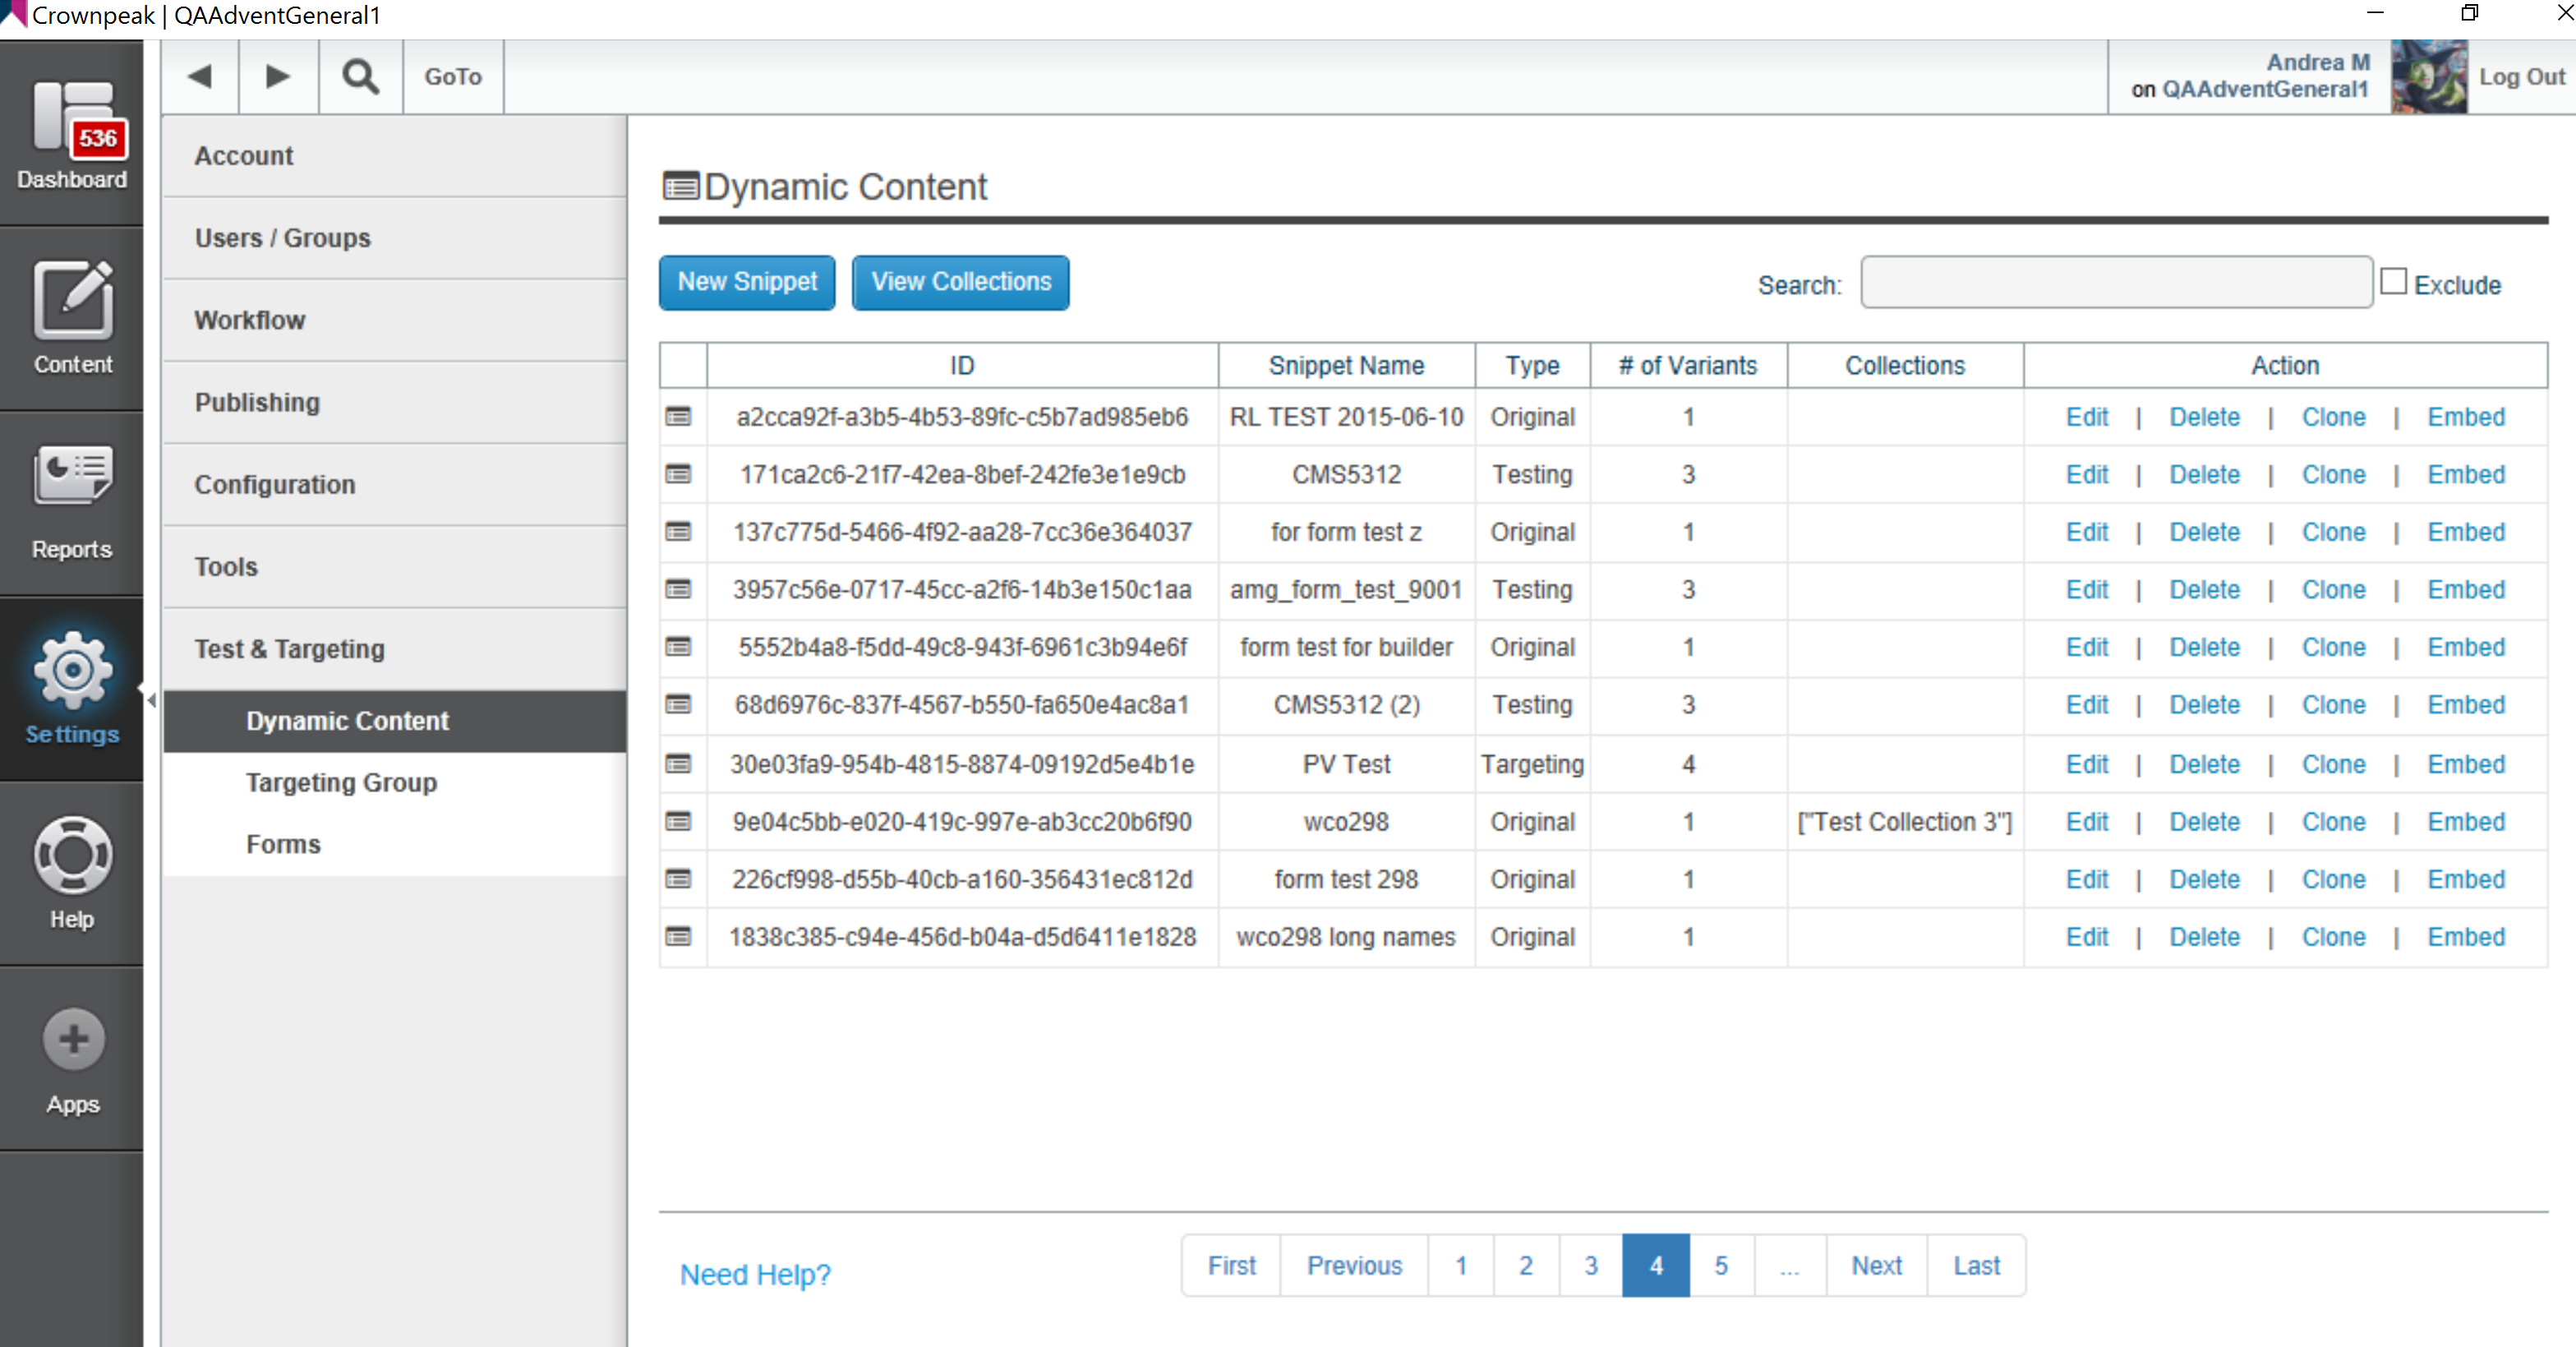The image size is (2576, 1347).
Task: Open the Reports section icon
Action: click(x=72, y=504)
